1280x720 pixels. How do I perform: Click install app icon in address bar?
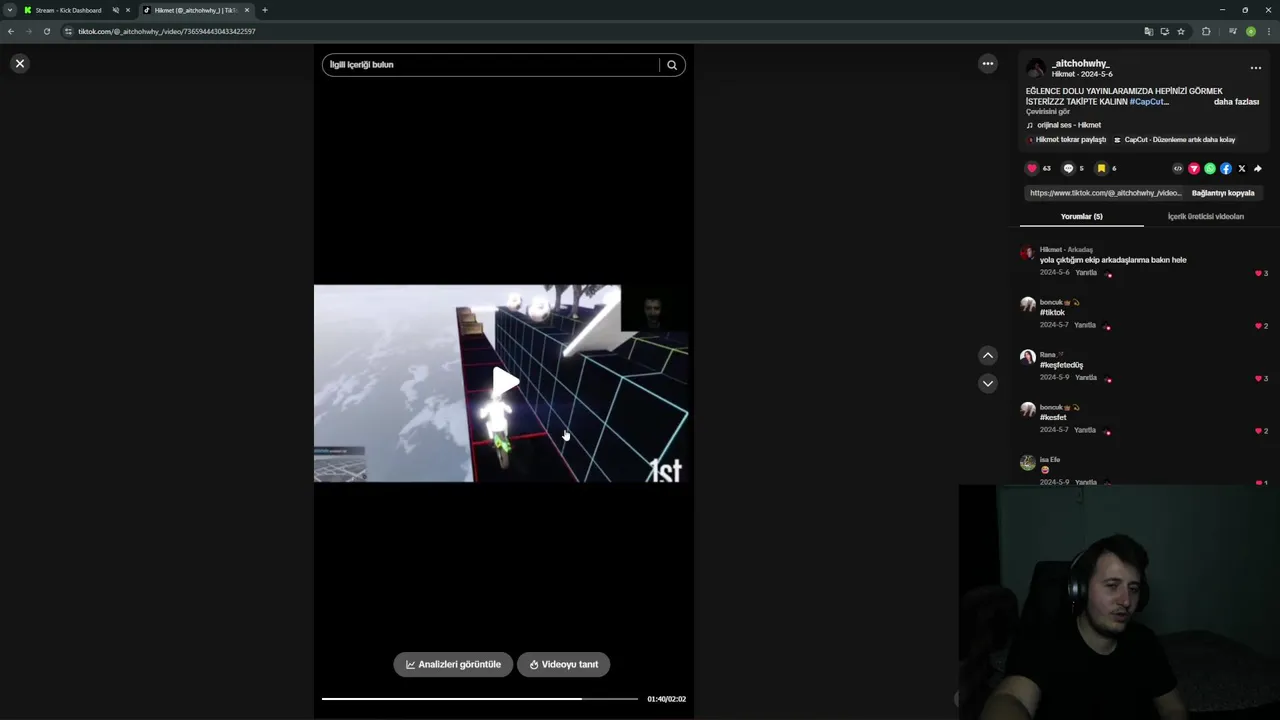1165,31
